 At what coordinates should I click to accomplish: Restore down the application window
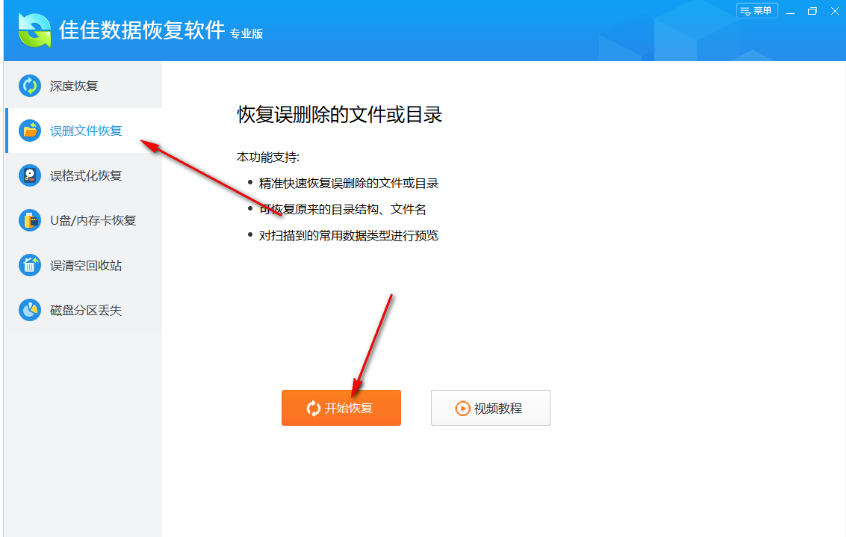pos(812,11)
